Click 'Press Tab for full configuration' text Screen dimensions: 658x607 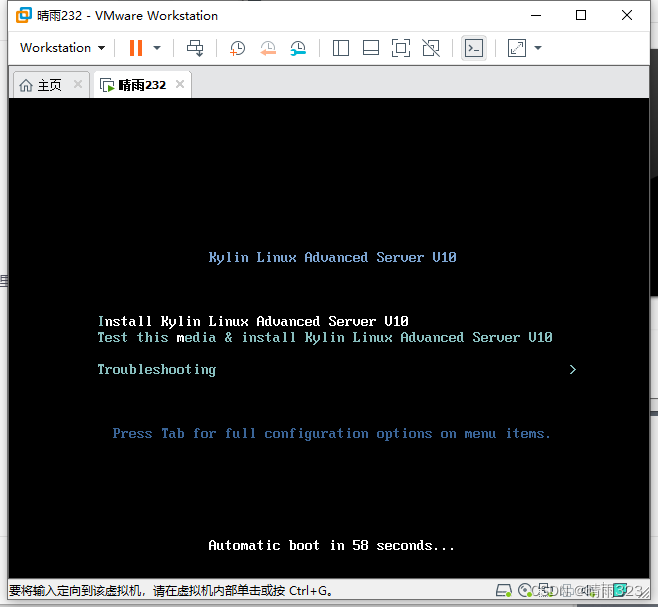click(x=331, y=434)
